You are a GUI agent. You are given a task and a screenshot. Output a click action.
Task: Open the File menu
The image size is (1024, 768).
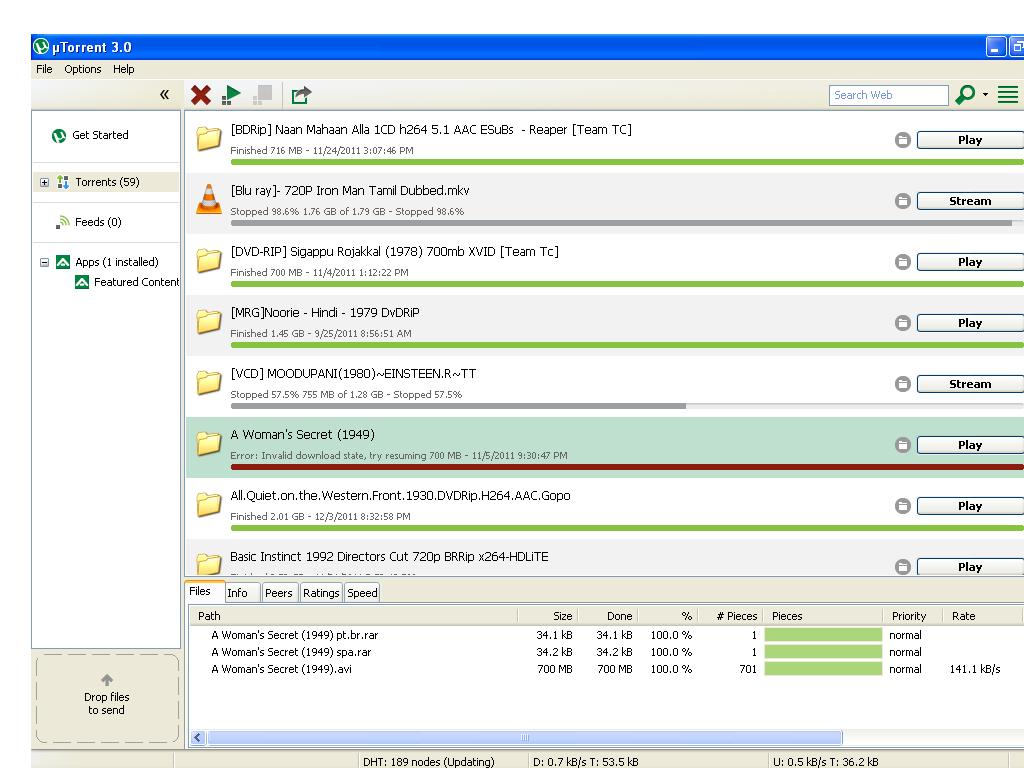coord(44,69)
